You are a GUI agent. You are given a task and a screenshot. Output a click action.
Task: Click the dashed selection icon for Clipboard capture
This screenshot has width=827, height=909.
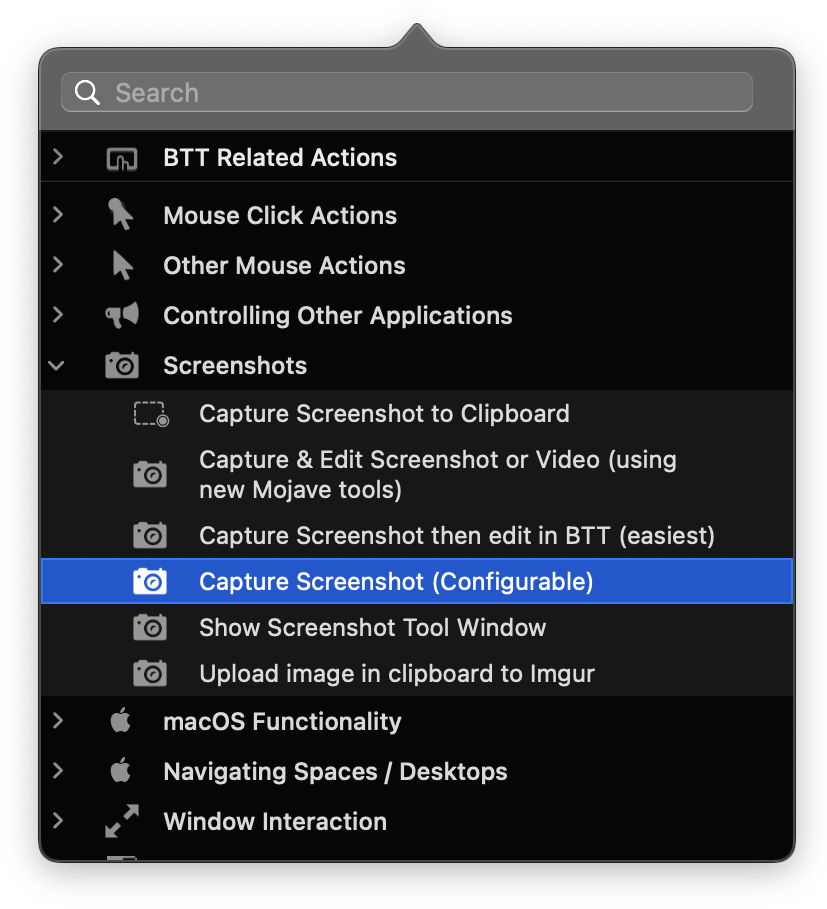pyautogui.click(x=150, y=414)
